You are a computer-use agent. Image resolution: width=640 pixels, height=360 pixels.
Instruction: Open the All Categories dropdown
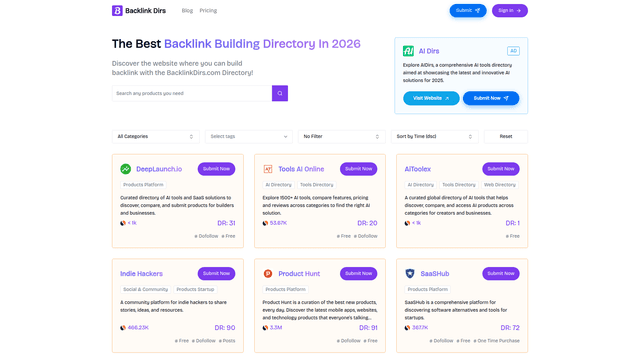coord(156,136)
